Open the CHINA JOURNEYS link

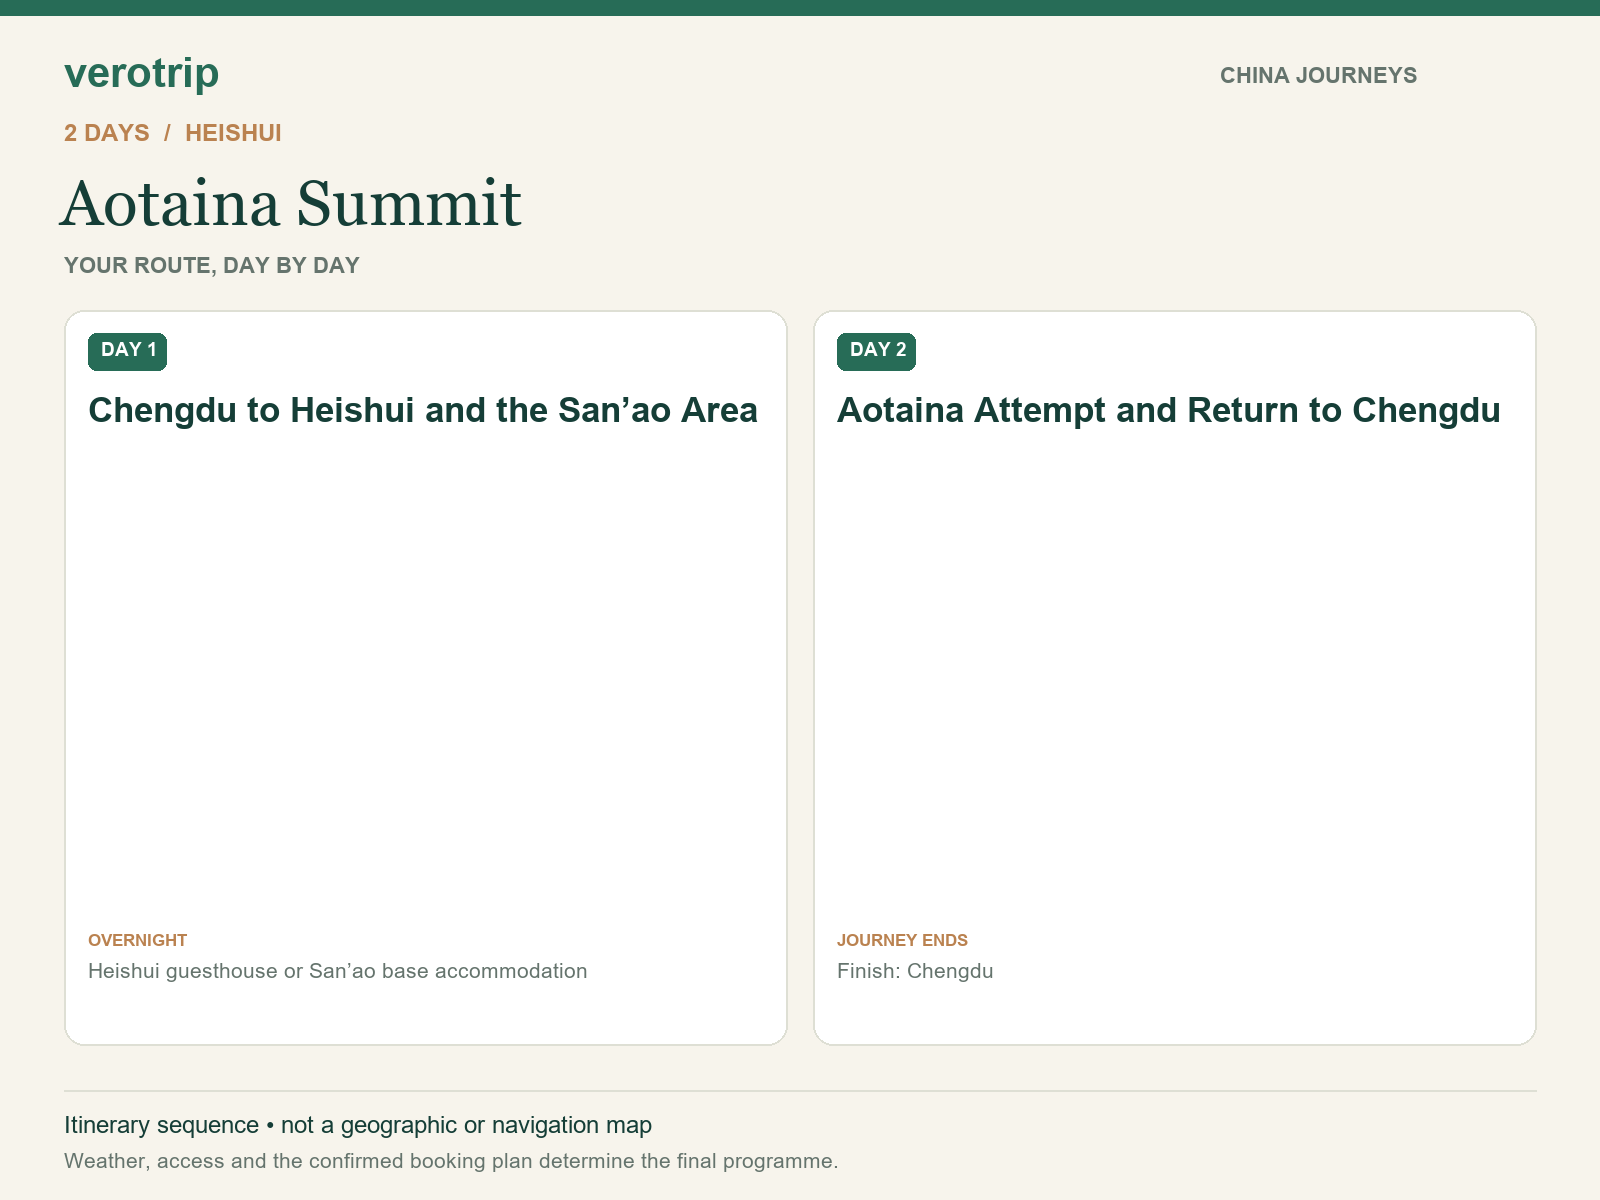(1318, 76)
